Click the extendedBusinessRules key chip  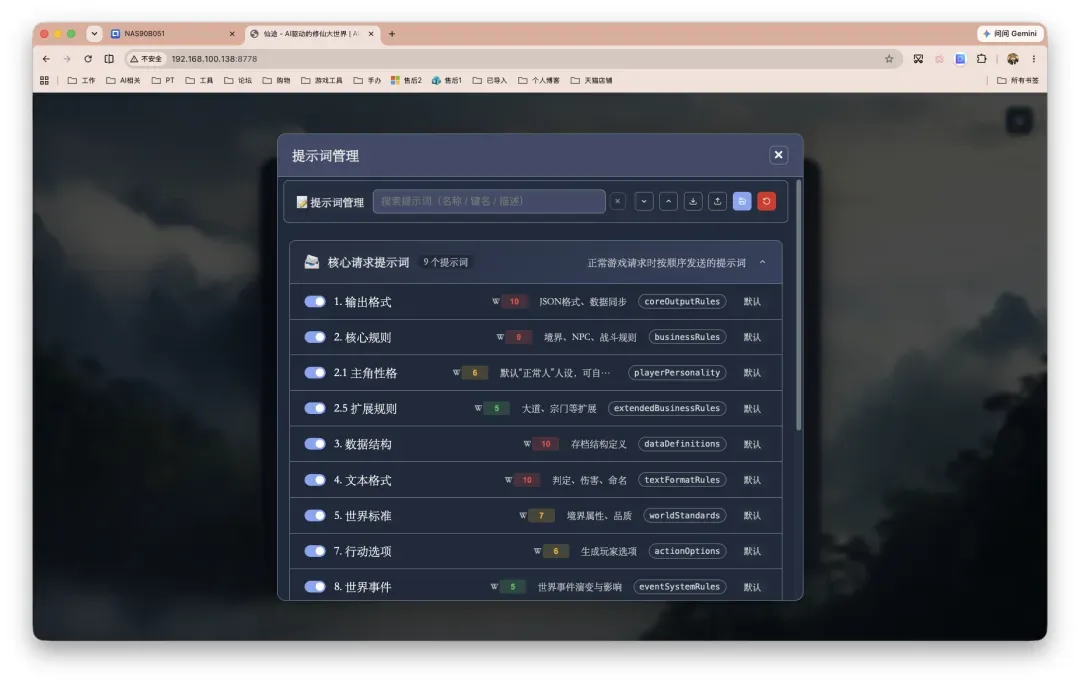point(667,408)
